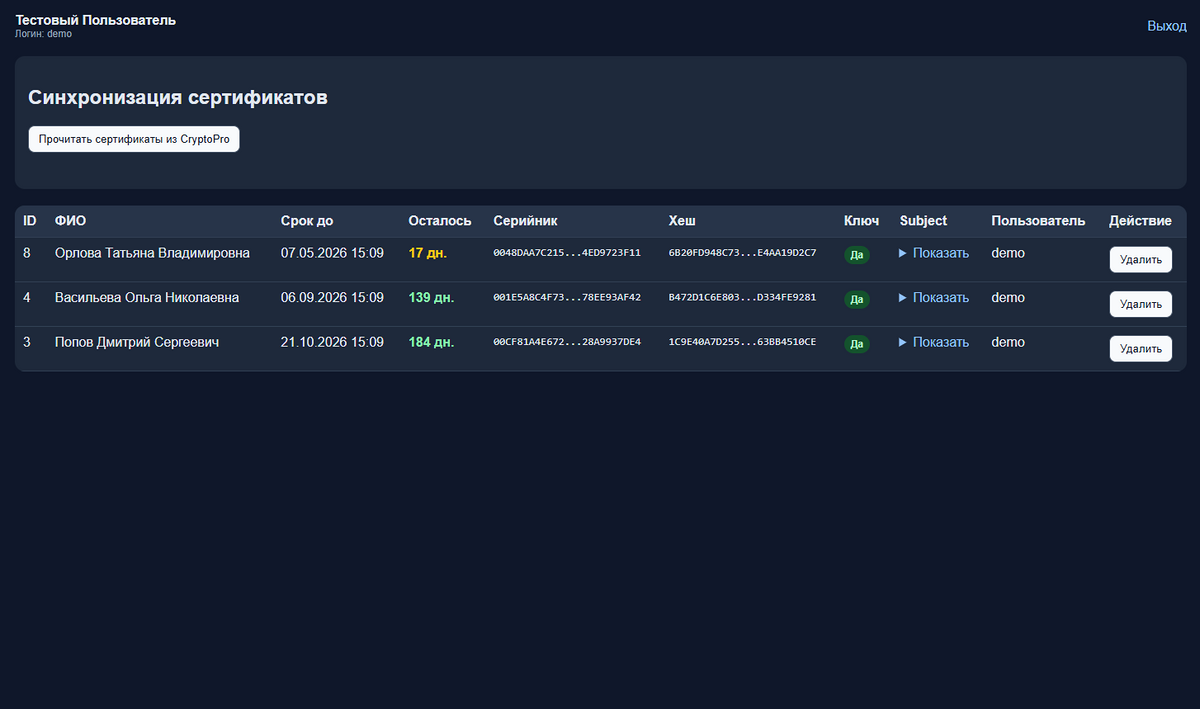
Task: Click serial 00CF81A4E672...28A9937DE4
Action: pos(567,342)
